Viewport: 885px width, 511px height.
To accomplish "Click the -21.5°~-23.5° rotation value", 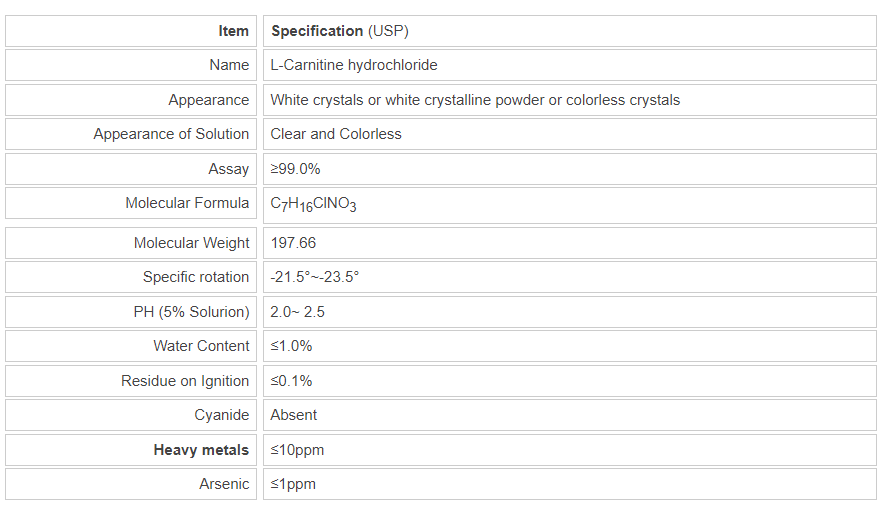I will click(x=314, y=277).
